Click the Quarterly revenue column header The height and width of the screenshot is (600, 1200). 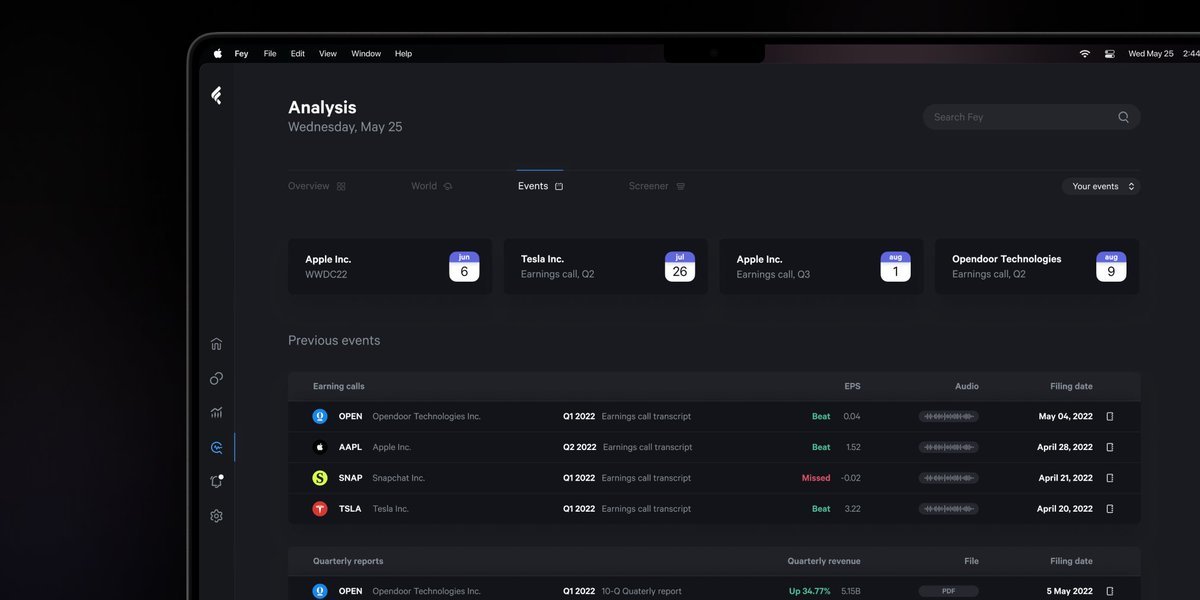824,561
